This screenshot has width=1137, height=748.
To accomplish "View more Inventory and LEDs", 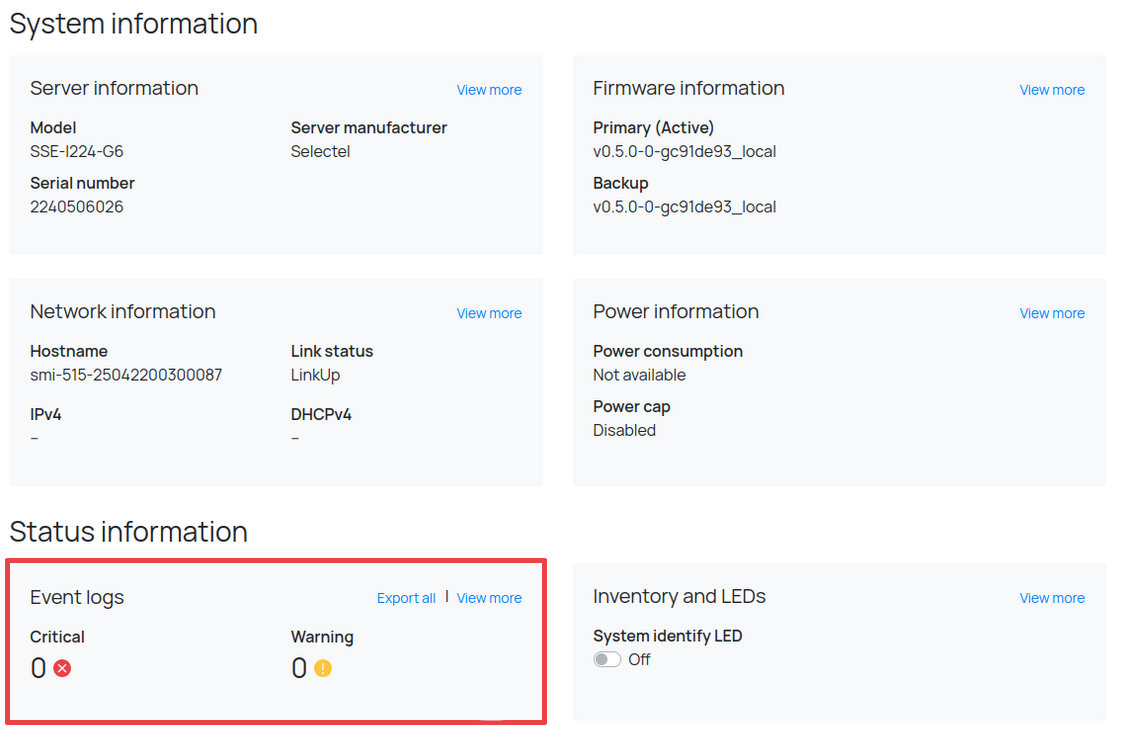I will coord(1052,598).
